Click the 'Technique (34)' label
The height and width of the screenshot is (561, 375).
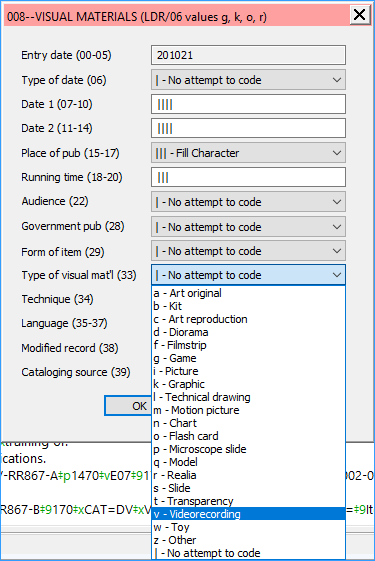click(x=57, y=299)
